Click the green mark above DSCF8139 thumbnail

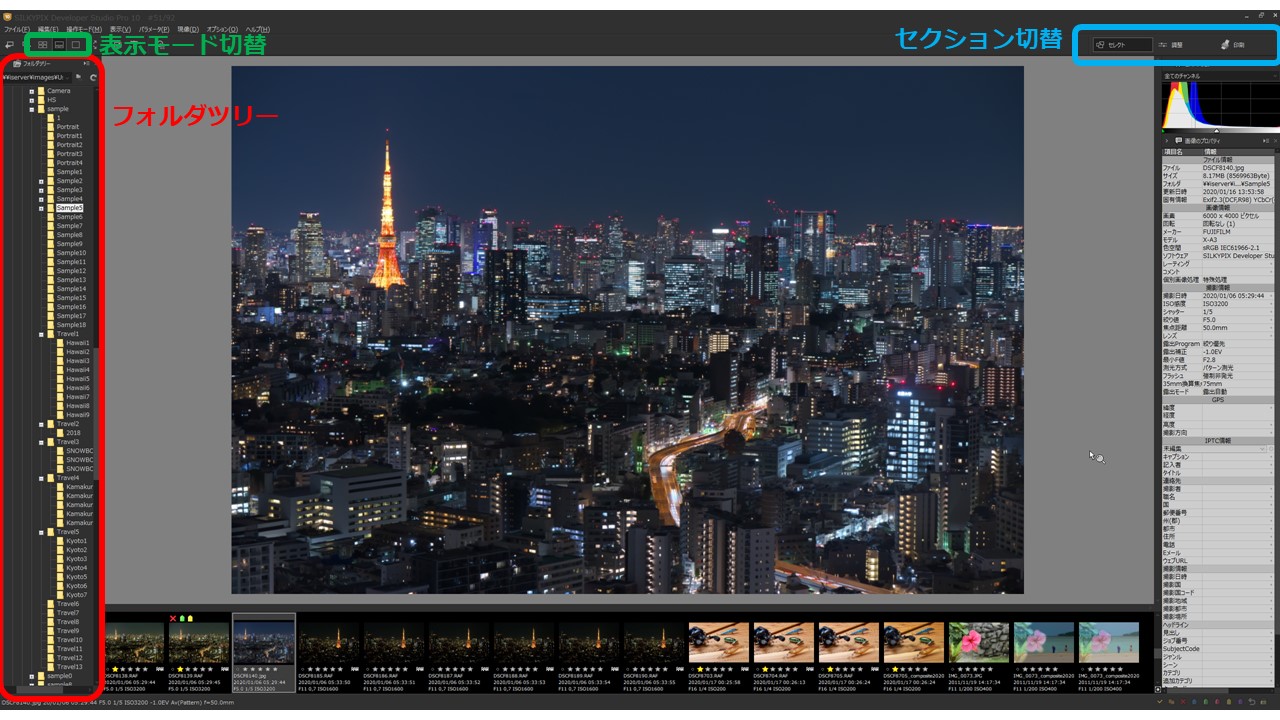coord(182,618)
